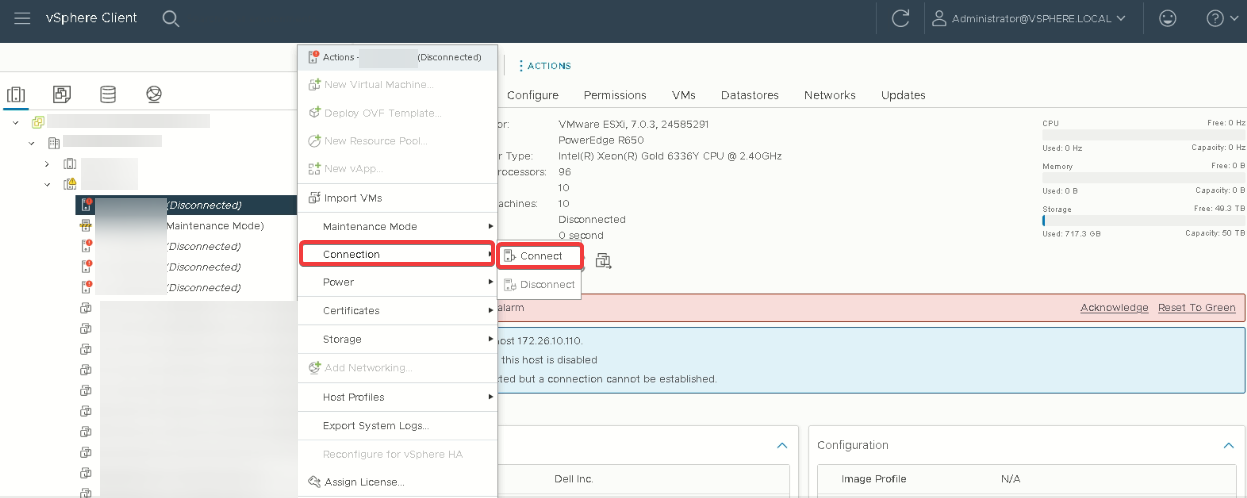This screenshot has height=498, width=1247.
Task: Click the New Resource Pool menu entry
Action: click(x=397, y=141)
